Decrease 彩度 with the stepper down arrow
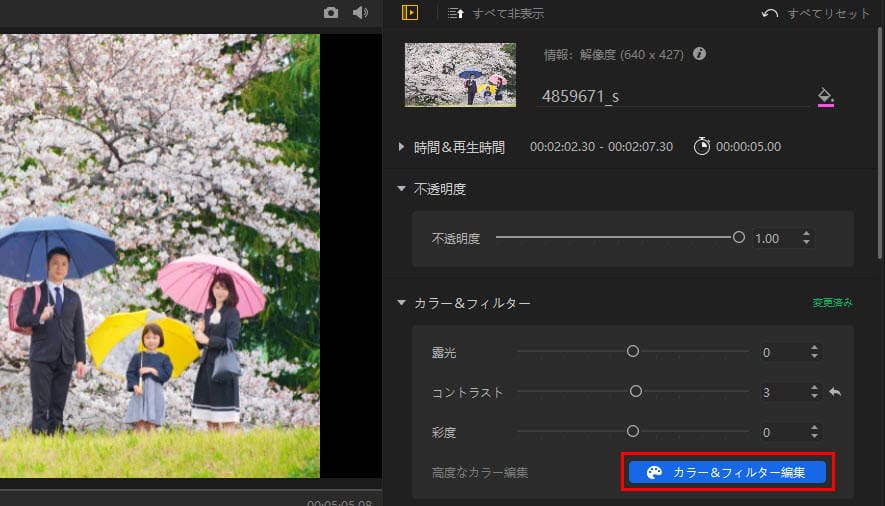The width and height of the screenshot is (885, 506). [814, 437]
